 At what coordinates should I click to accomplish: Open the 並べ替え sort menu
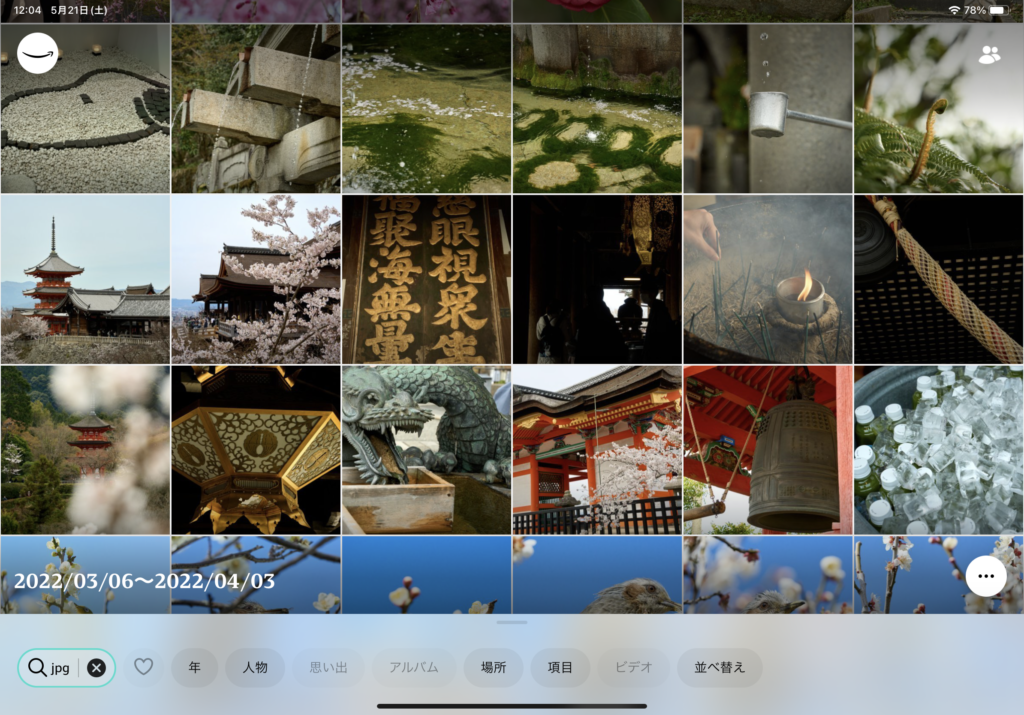(719, 668)
